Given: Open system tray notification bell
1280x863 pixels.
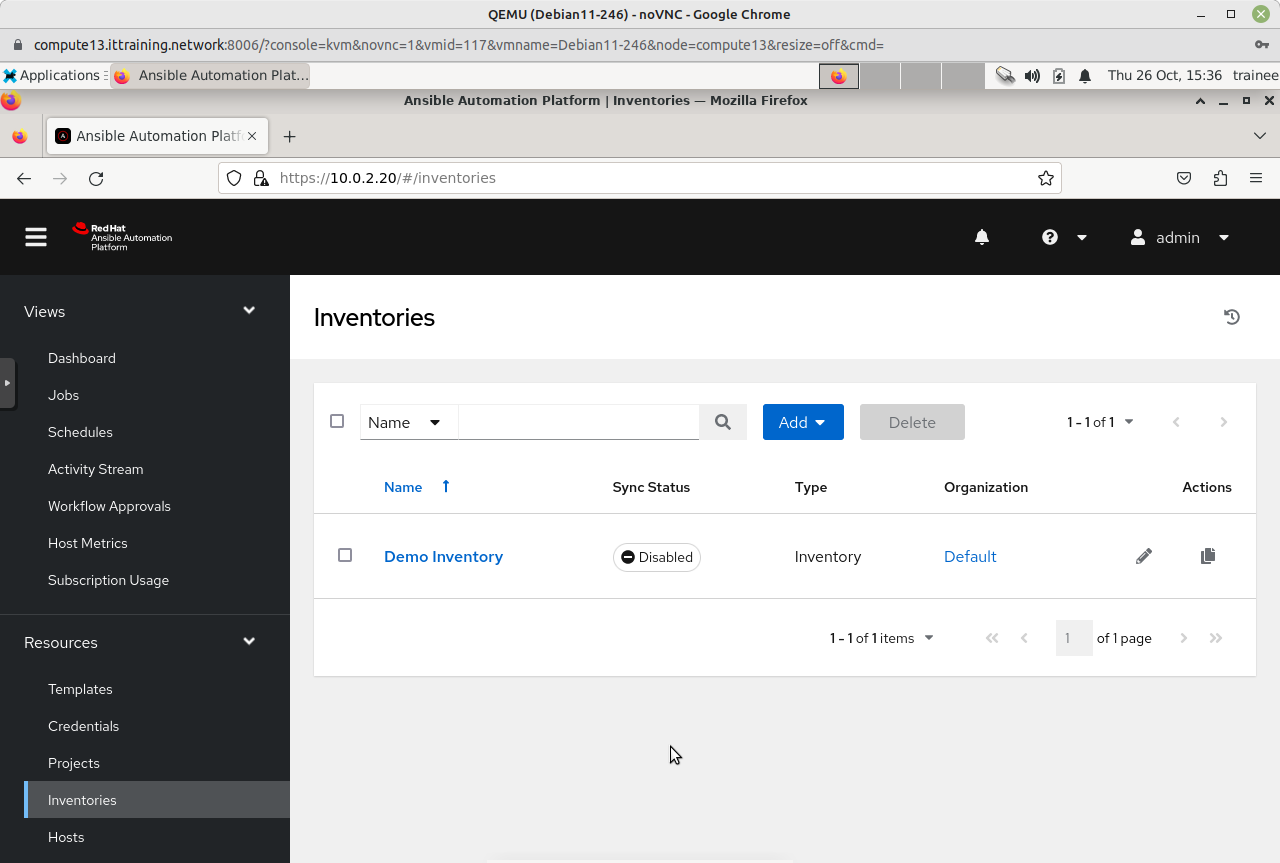Looking at the screenshot, I should coord(1085,75).
